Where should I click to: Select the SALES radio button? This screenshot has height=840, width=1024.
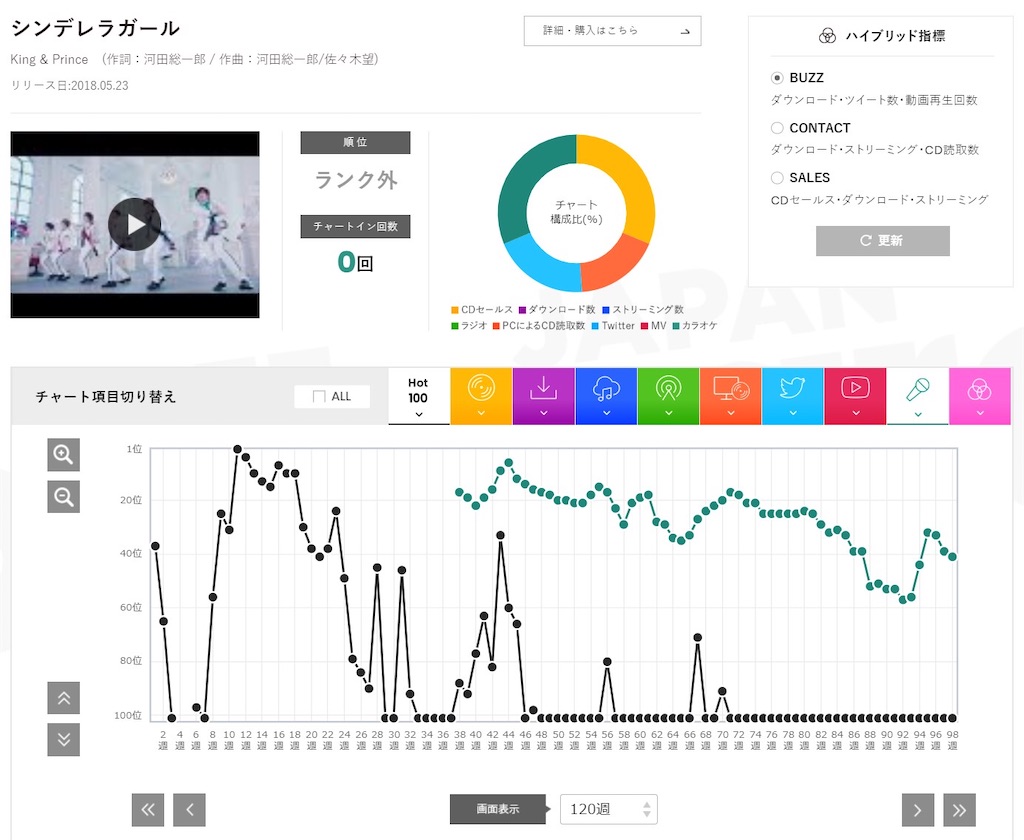pyautogui.click(x=777, y=178)
